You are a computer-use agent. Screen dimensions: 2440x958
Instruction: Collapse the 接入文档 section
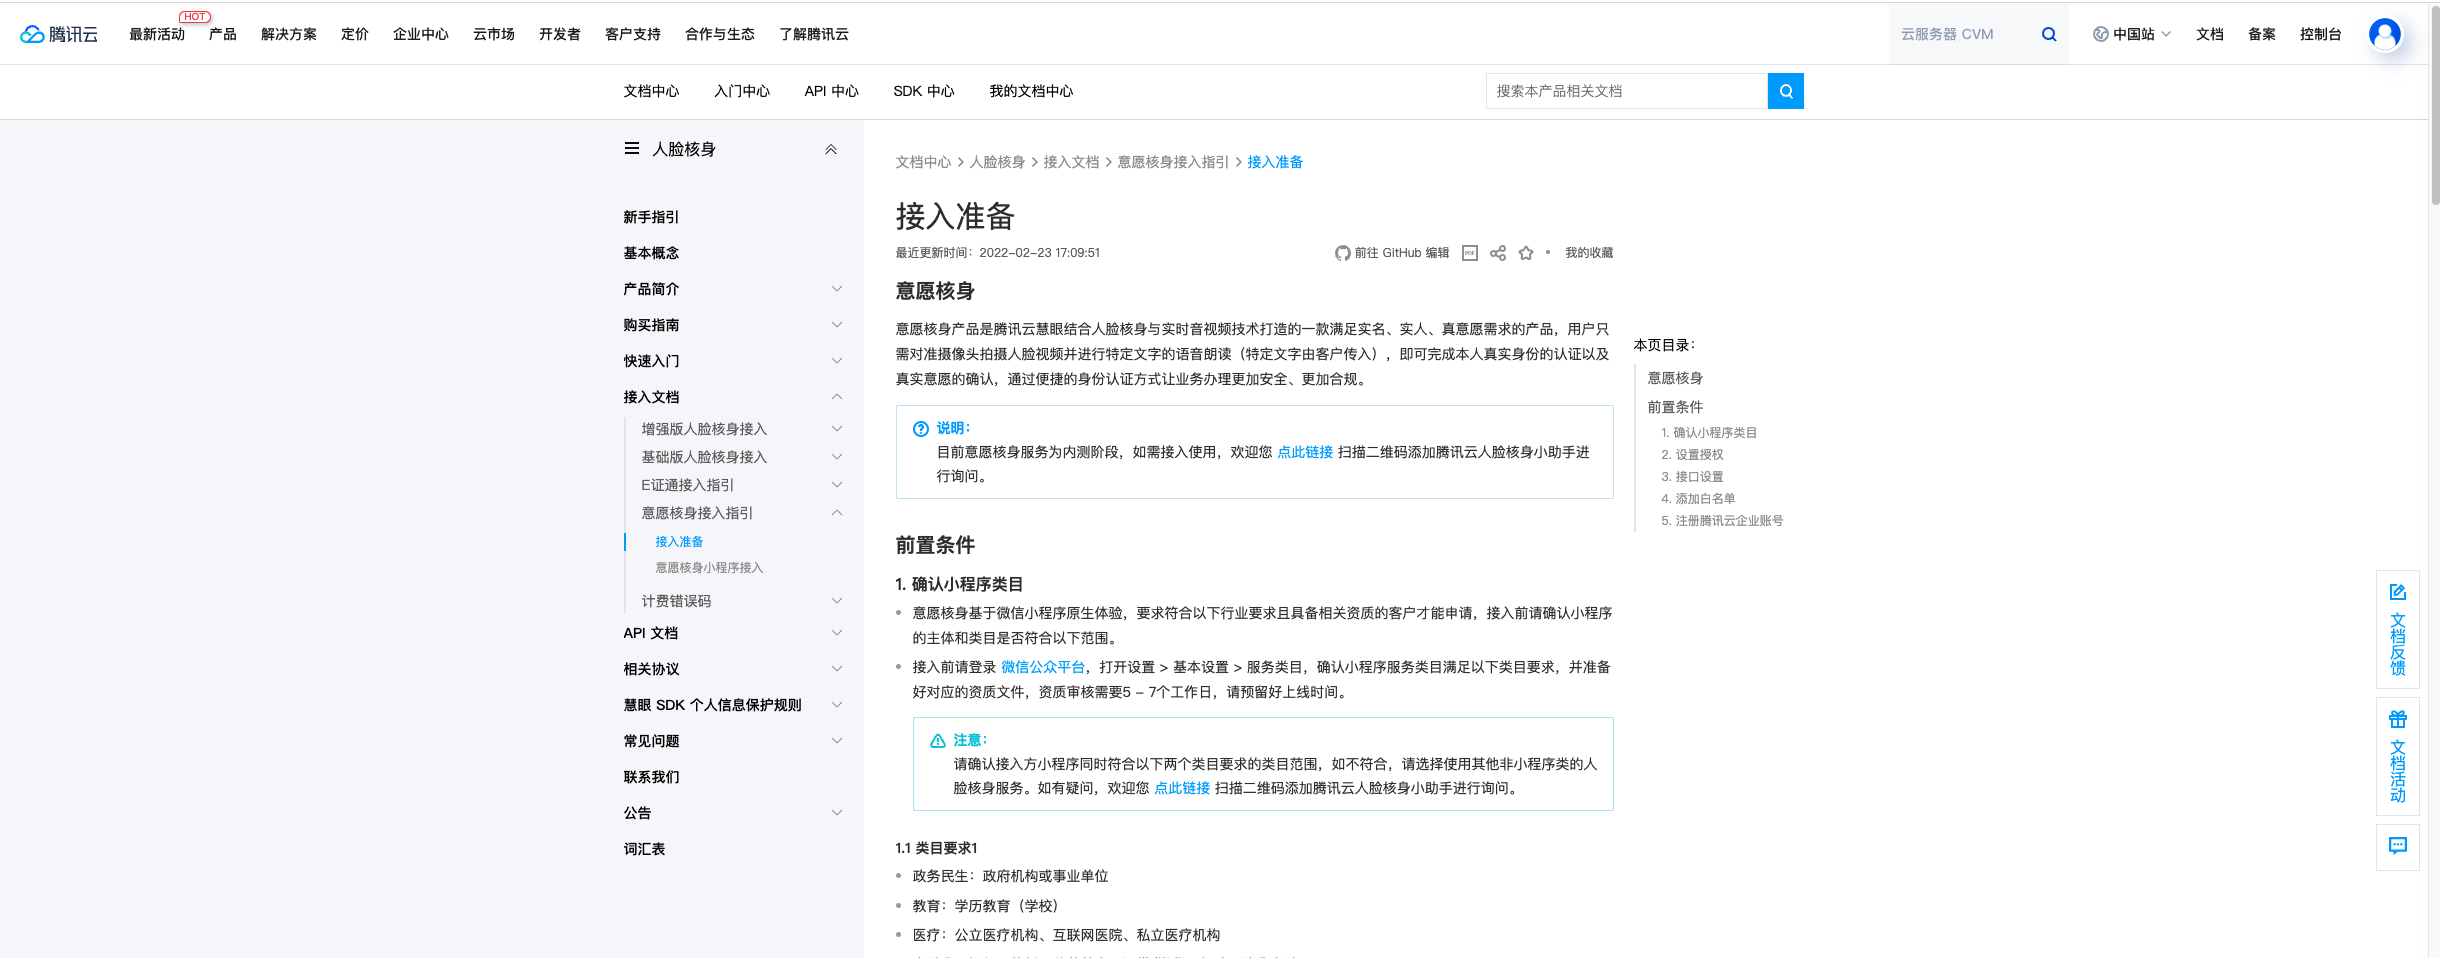(837, 397)
